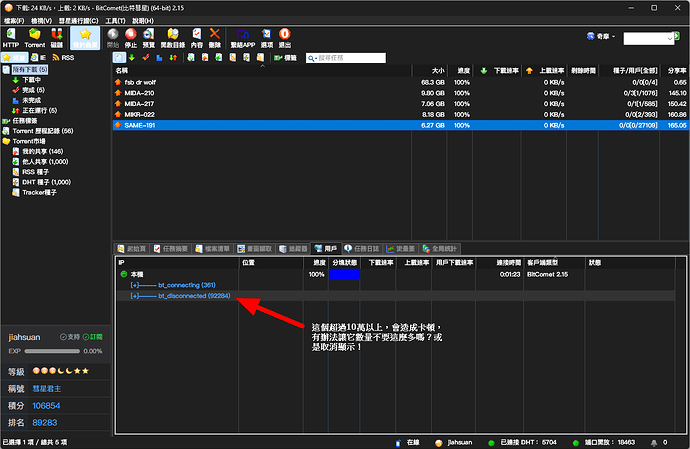690x449 pixels.
Task: Open the Start Page bottom tab
Action: click(132, 249)
